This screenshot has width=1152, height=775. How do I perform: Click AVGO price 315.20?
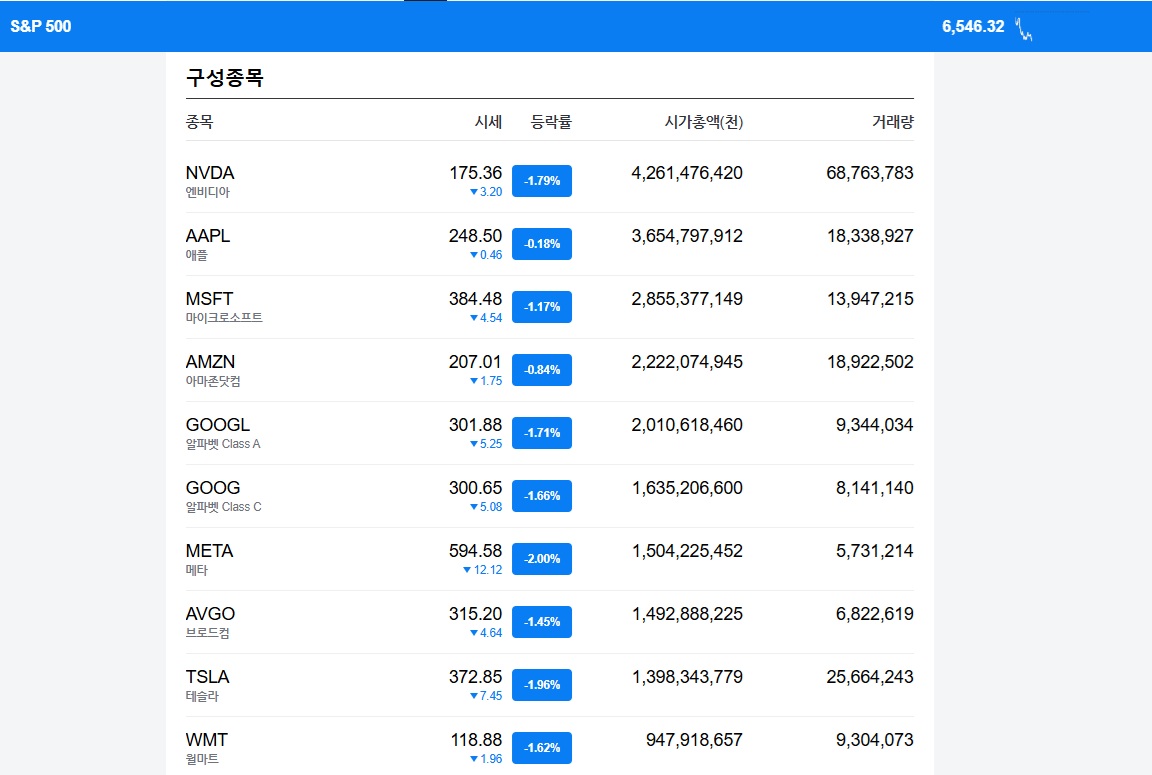(475, 614)
